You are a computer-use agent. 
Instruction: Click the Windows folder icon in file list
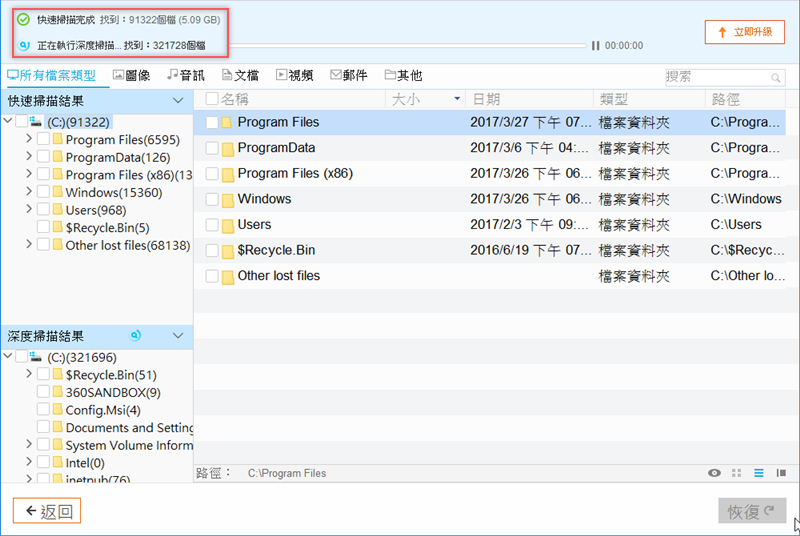coord(227,199)
